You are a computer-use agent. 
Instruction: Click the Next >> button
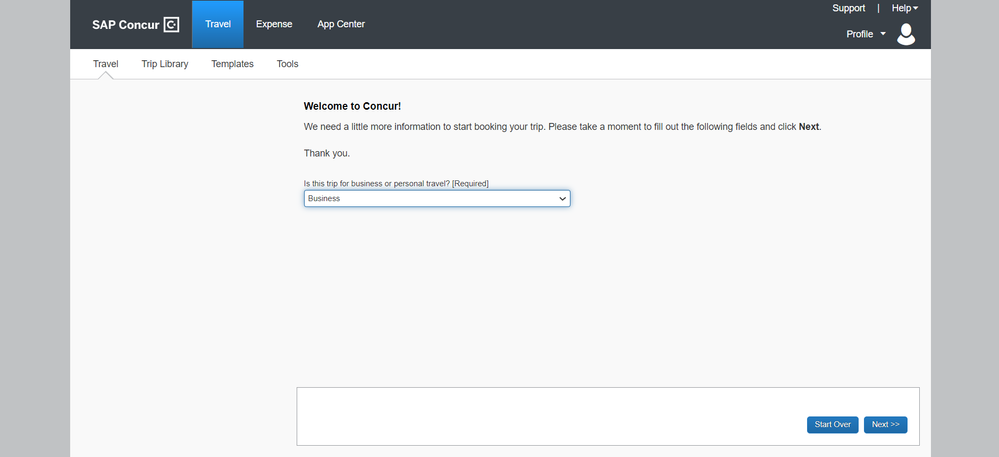tap(886, 424)
